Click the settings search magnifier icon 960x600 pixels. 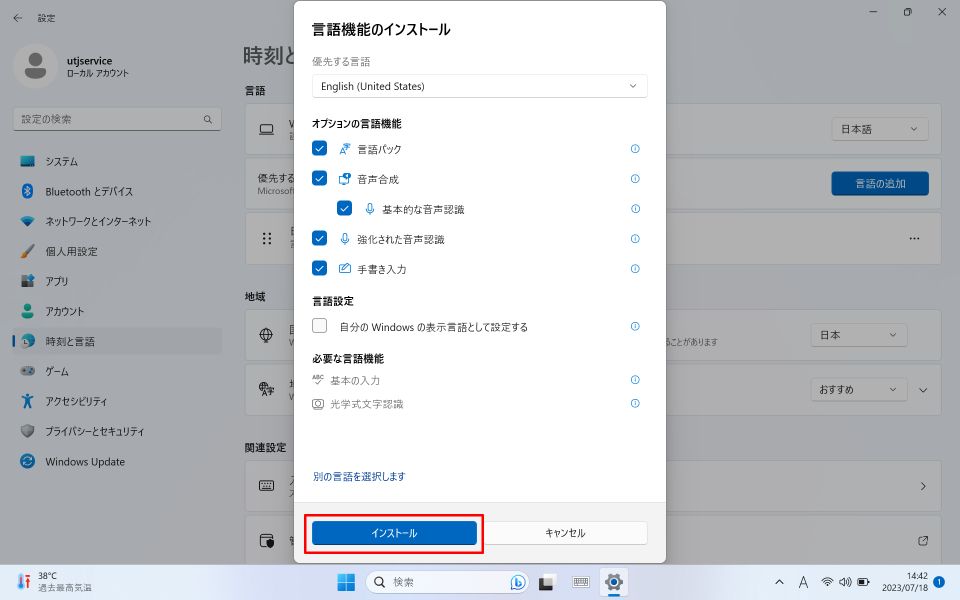click(x=208, y=119)
